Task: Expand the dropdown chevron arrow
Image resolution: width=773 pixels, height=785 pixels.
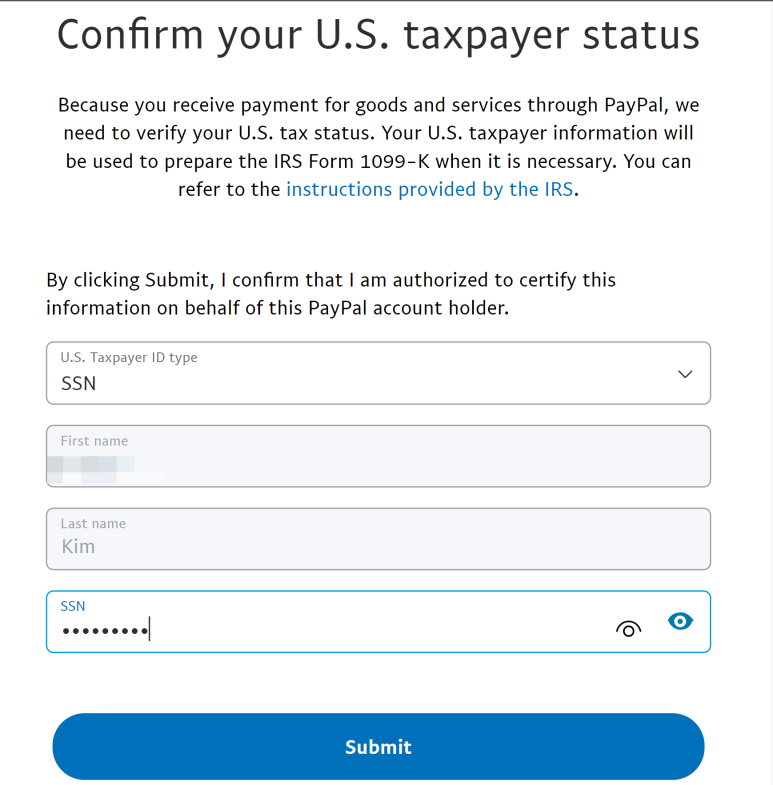Action: (685, 374)
